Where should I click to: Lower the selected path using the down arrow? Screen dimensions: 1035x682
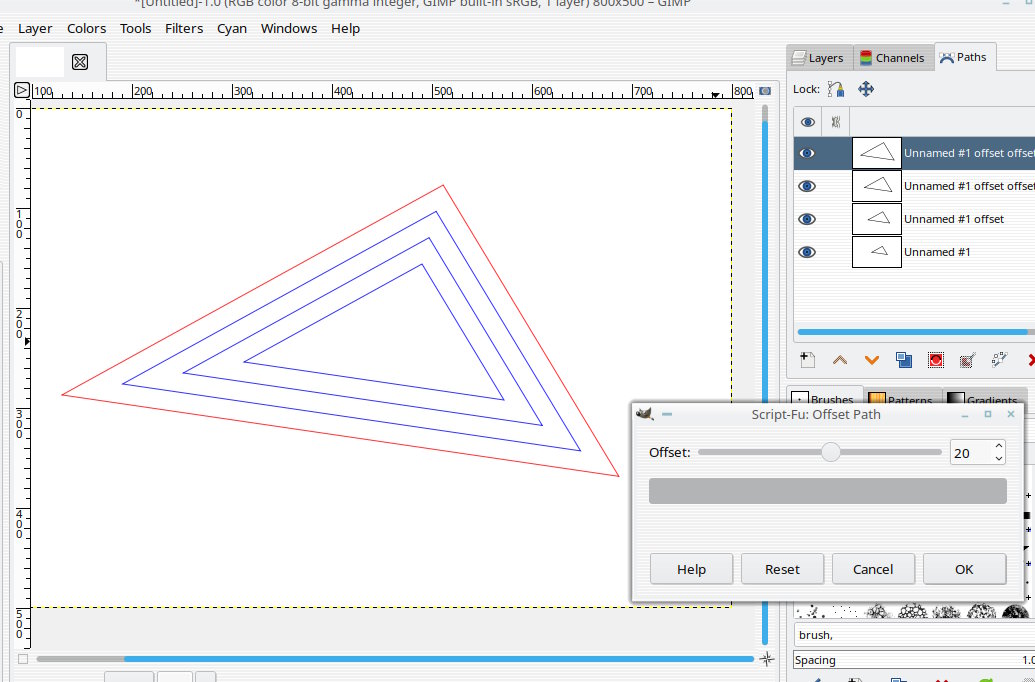pos(872,360)
